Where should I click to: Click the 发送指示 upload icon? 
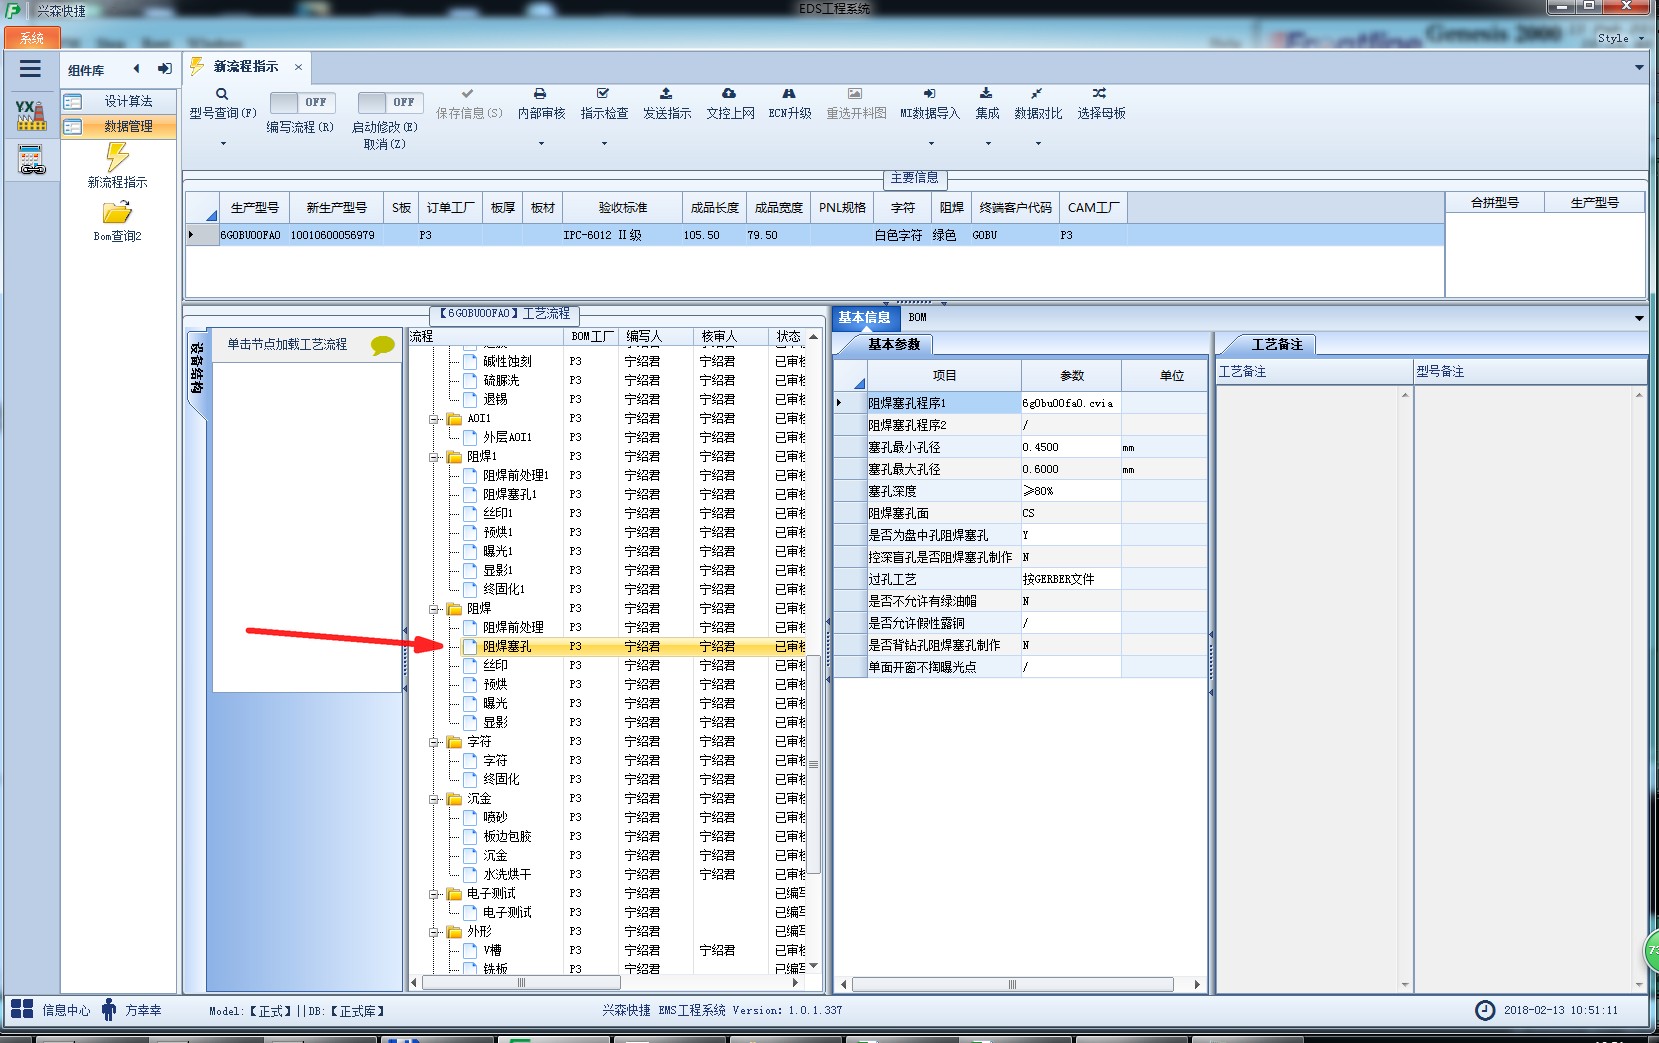(x=666, y=93)
